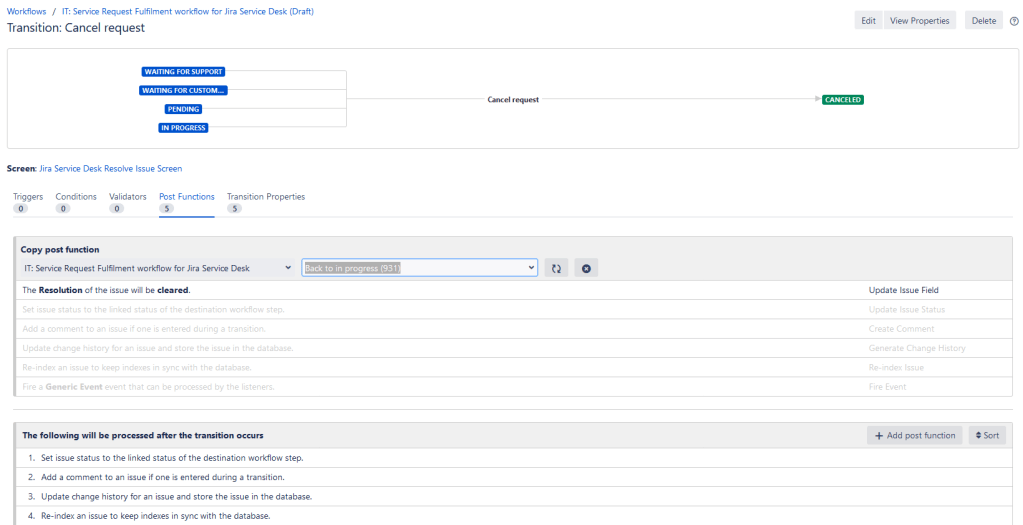Switch to the Validators tab

128,197
